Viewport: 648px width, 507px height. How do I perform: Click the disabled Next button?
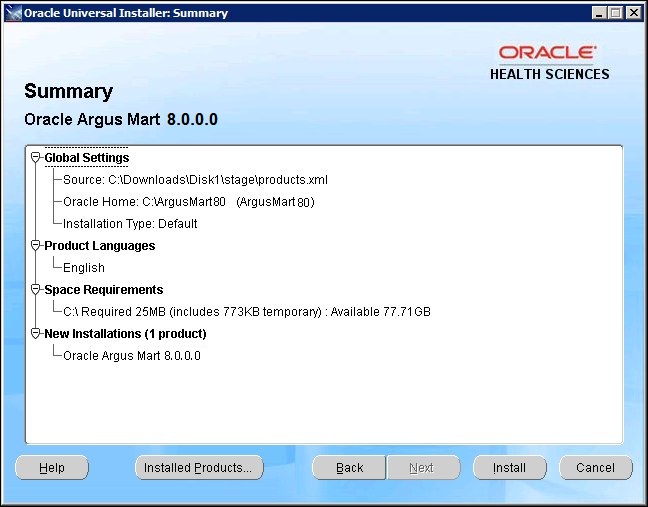click(423, 468)
